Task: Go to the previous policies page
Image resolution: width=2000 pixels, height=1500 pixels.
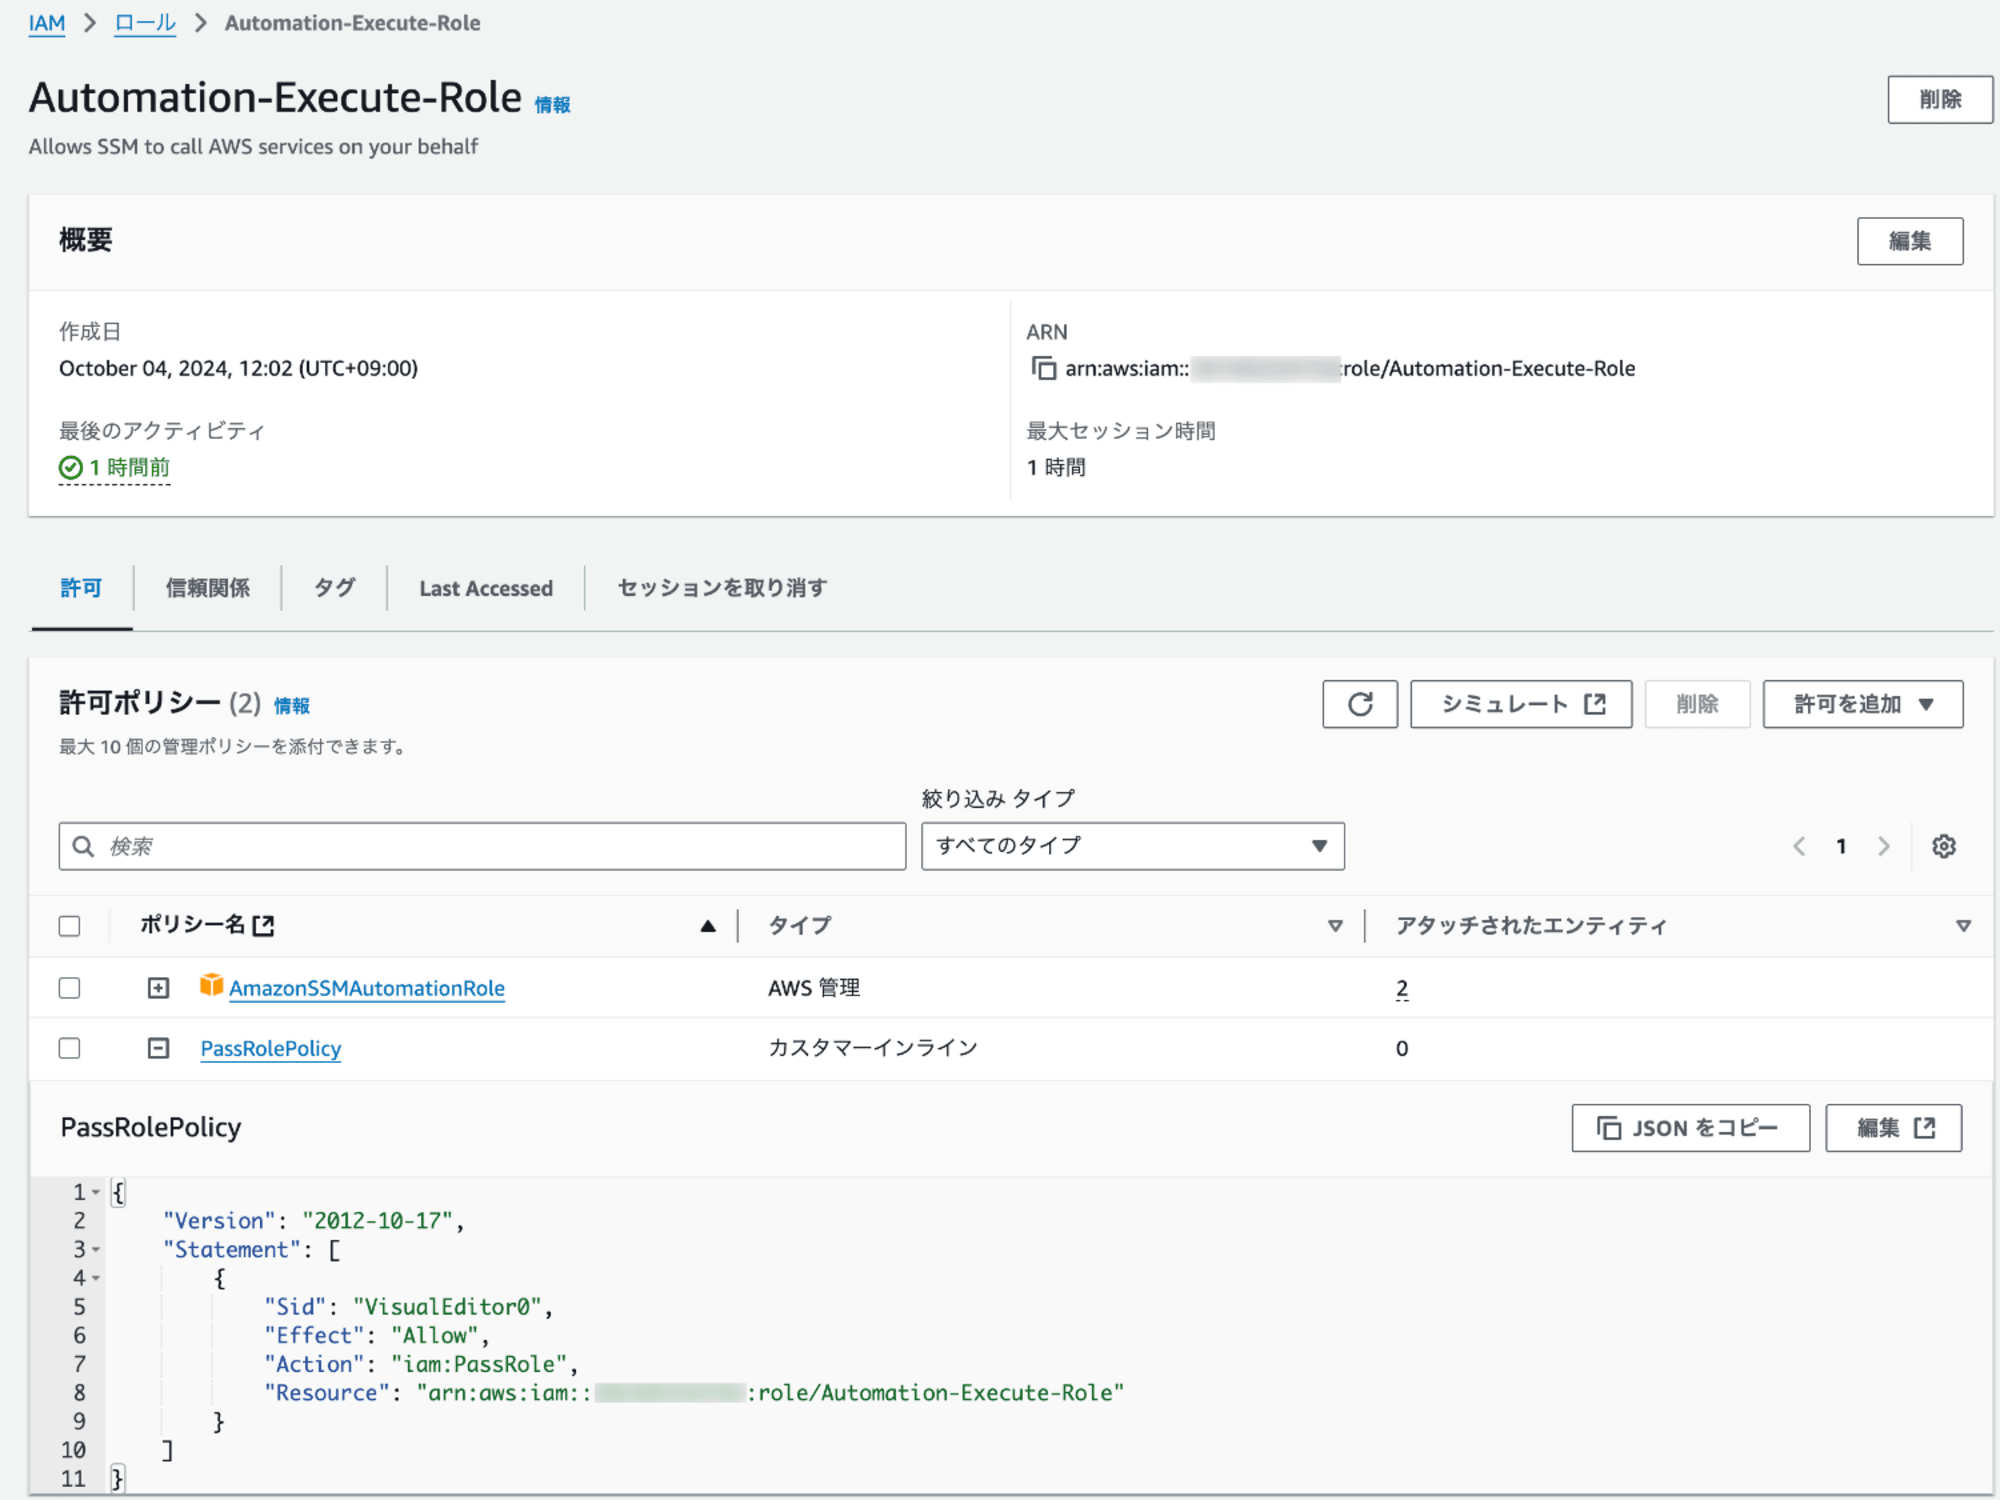Action: click(x=1799, y=846)
